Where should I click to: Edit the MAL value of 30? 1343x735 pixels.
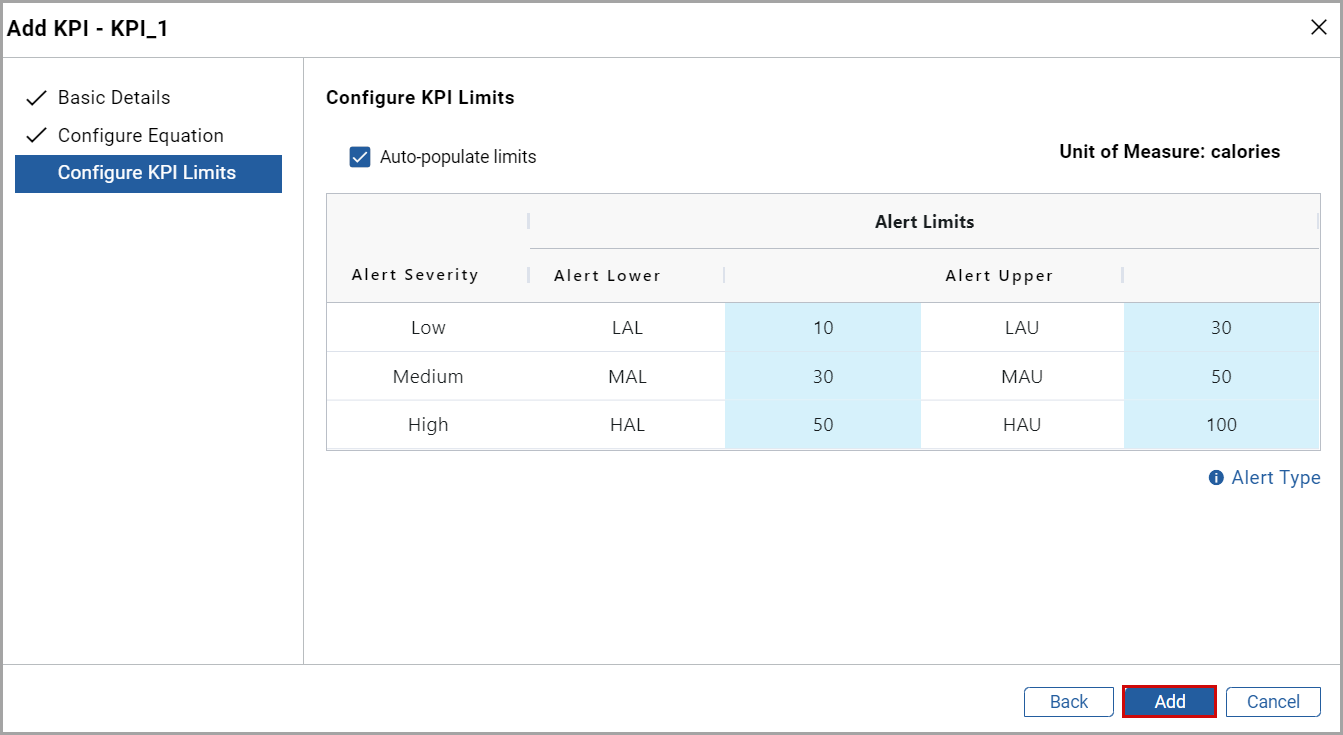pos(822,376)
